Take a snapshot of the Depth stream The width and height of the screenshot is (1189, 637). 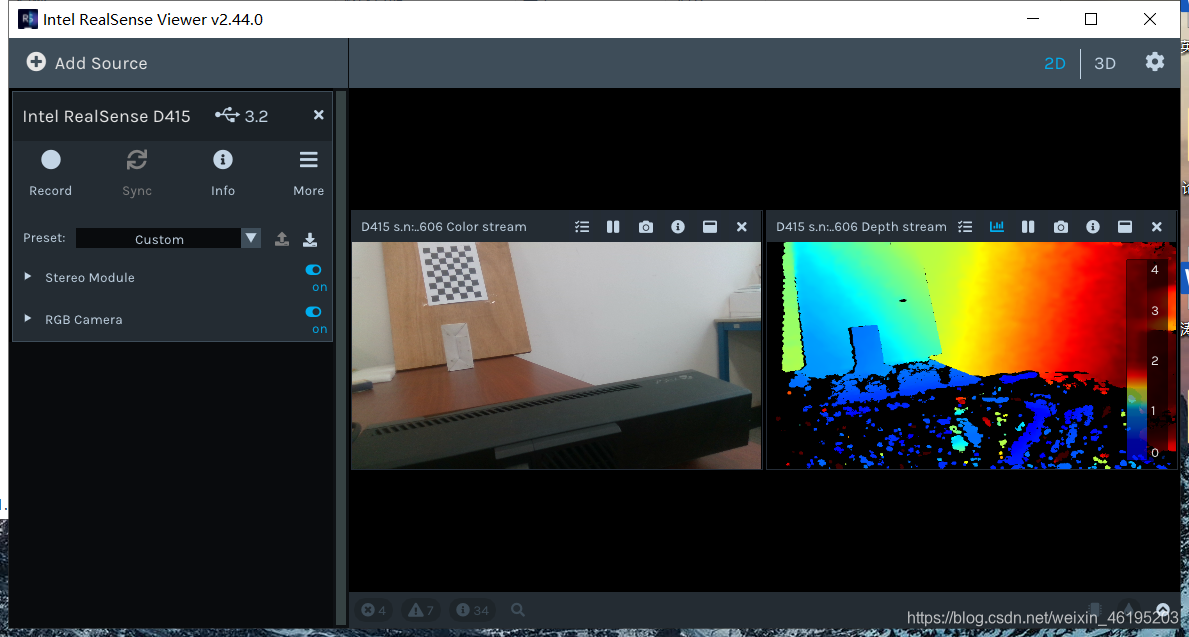[1061, 227]
